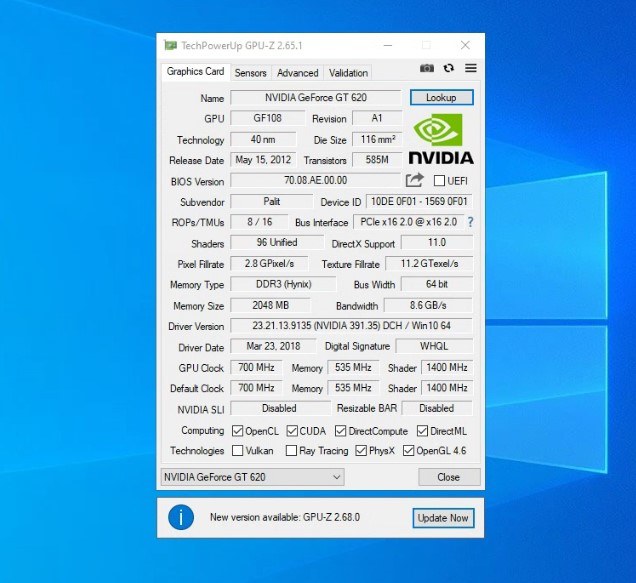Click the Memory Size 2048 MB value
Viewport: 636px width, 583px height.
point(270,305)
